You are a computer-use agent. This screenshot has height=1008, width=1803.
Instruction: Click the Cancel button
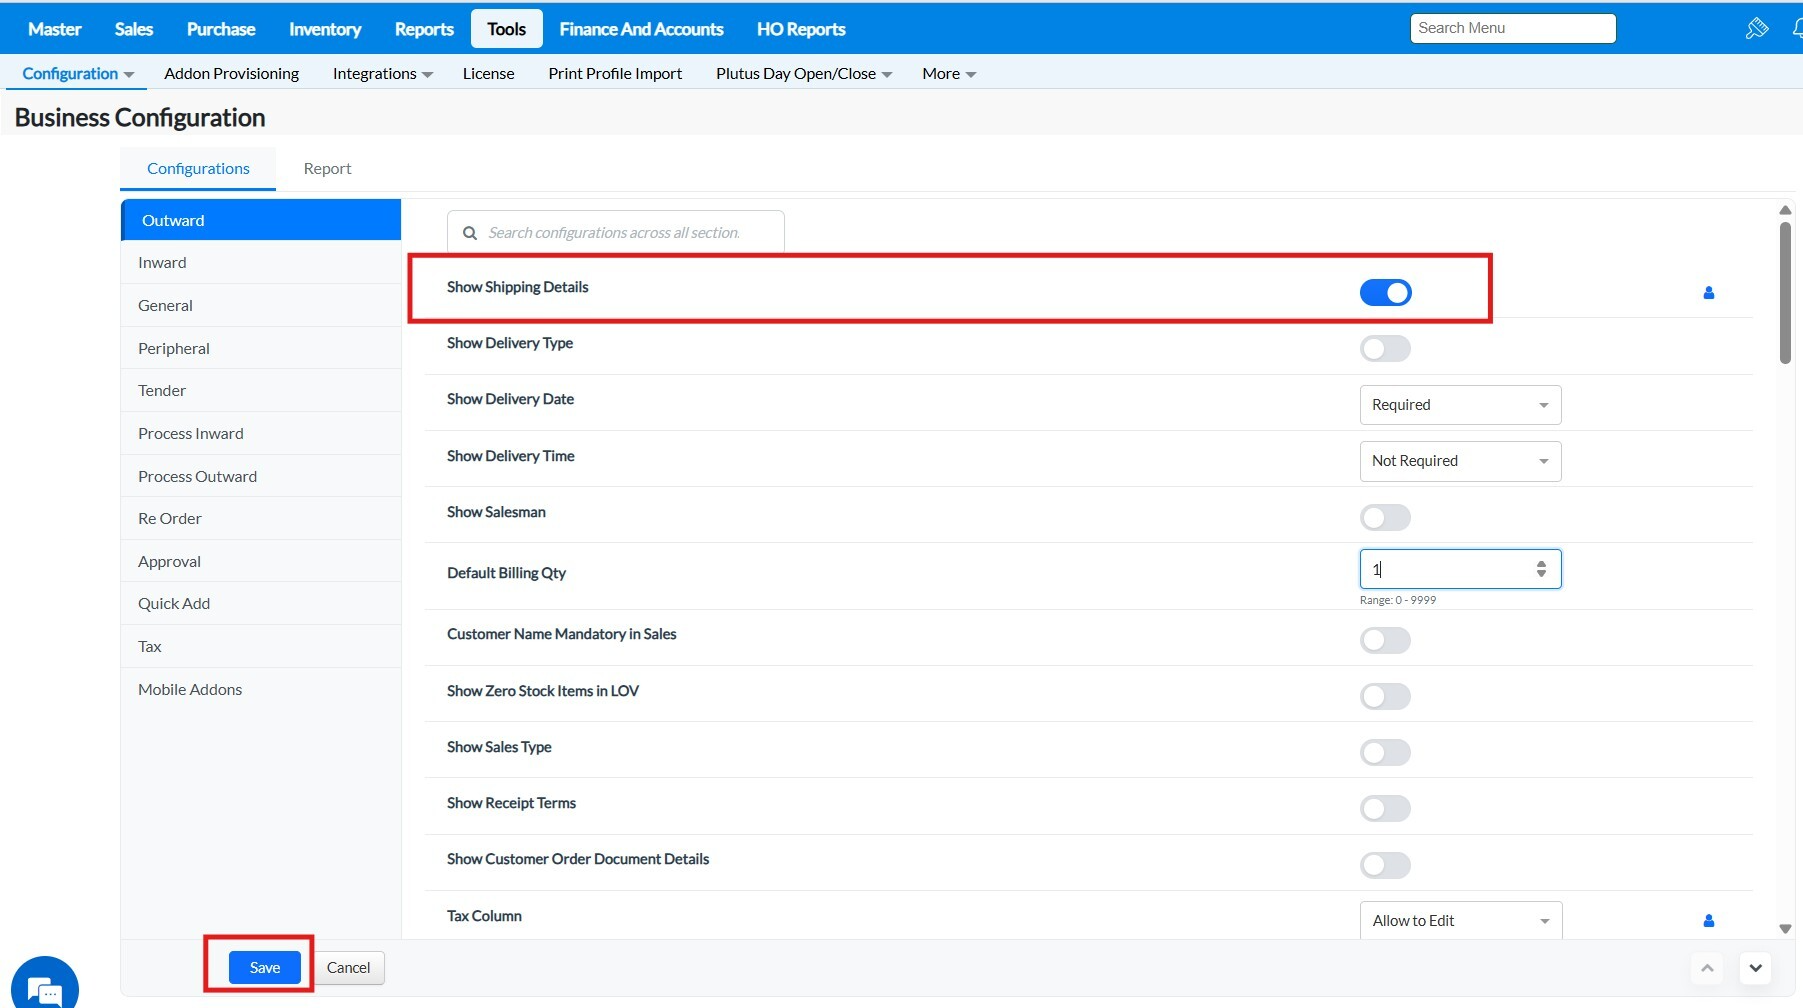point(348,967)
